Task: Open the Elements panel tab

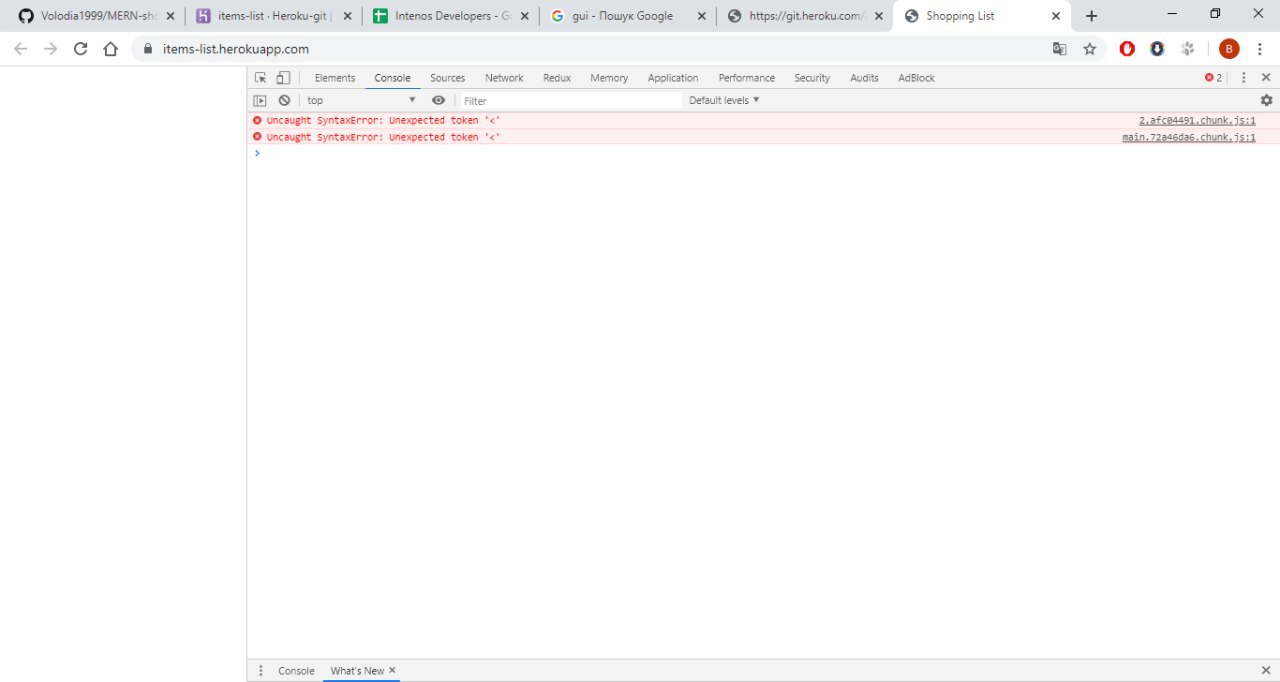Action: tap(334, 78)
